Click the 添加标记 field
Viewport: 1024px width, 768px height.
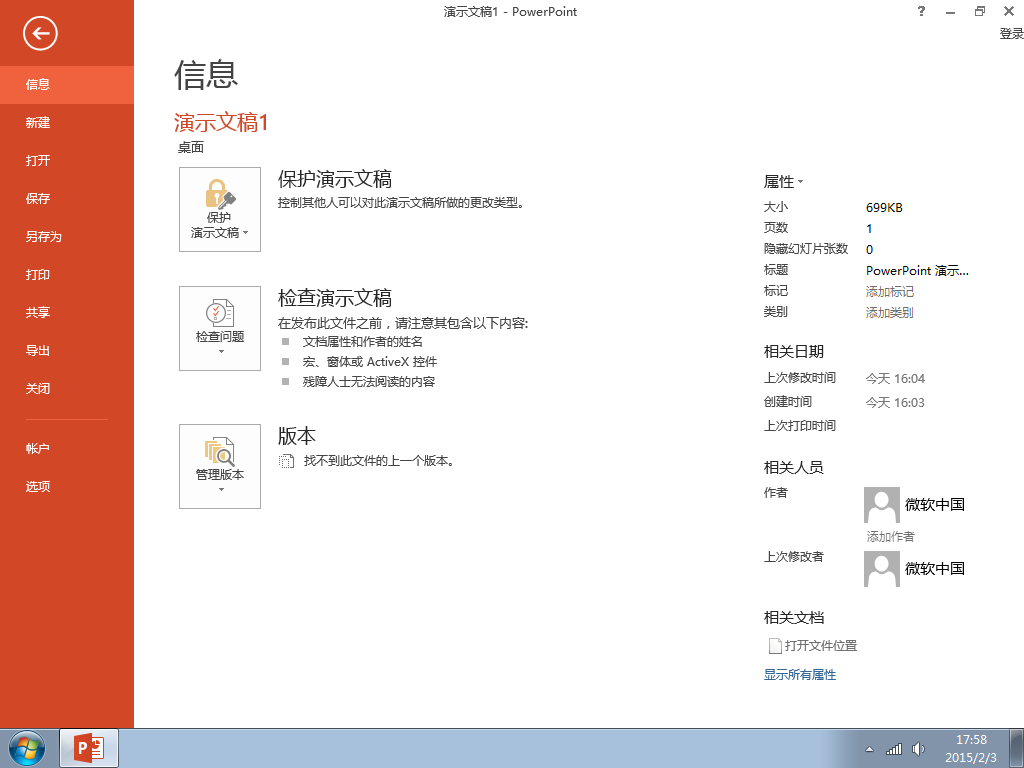point(889,291)
